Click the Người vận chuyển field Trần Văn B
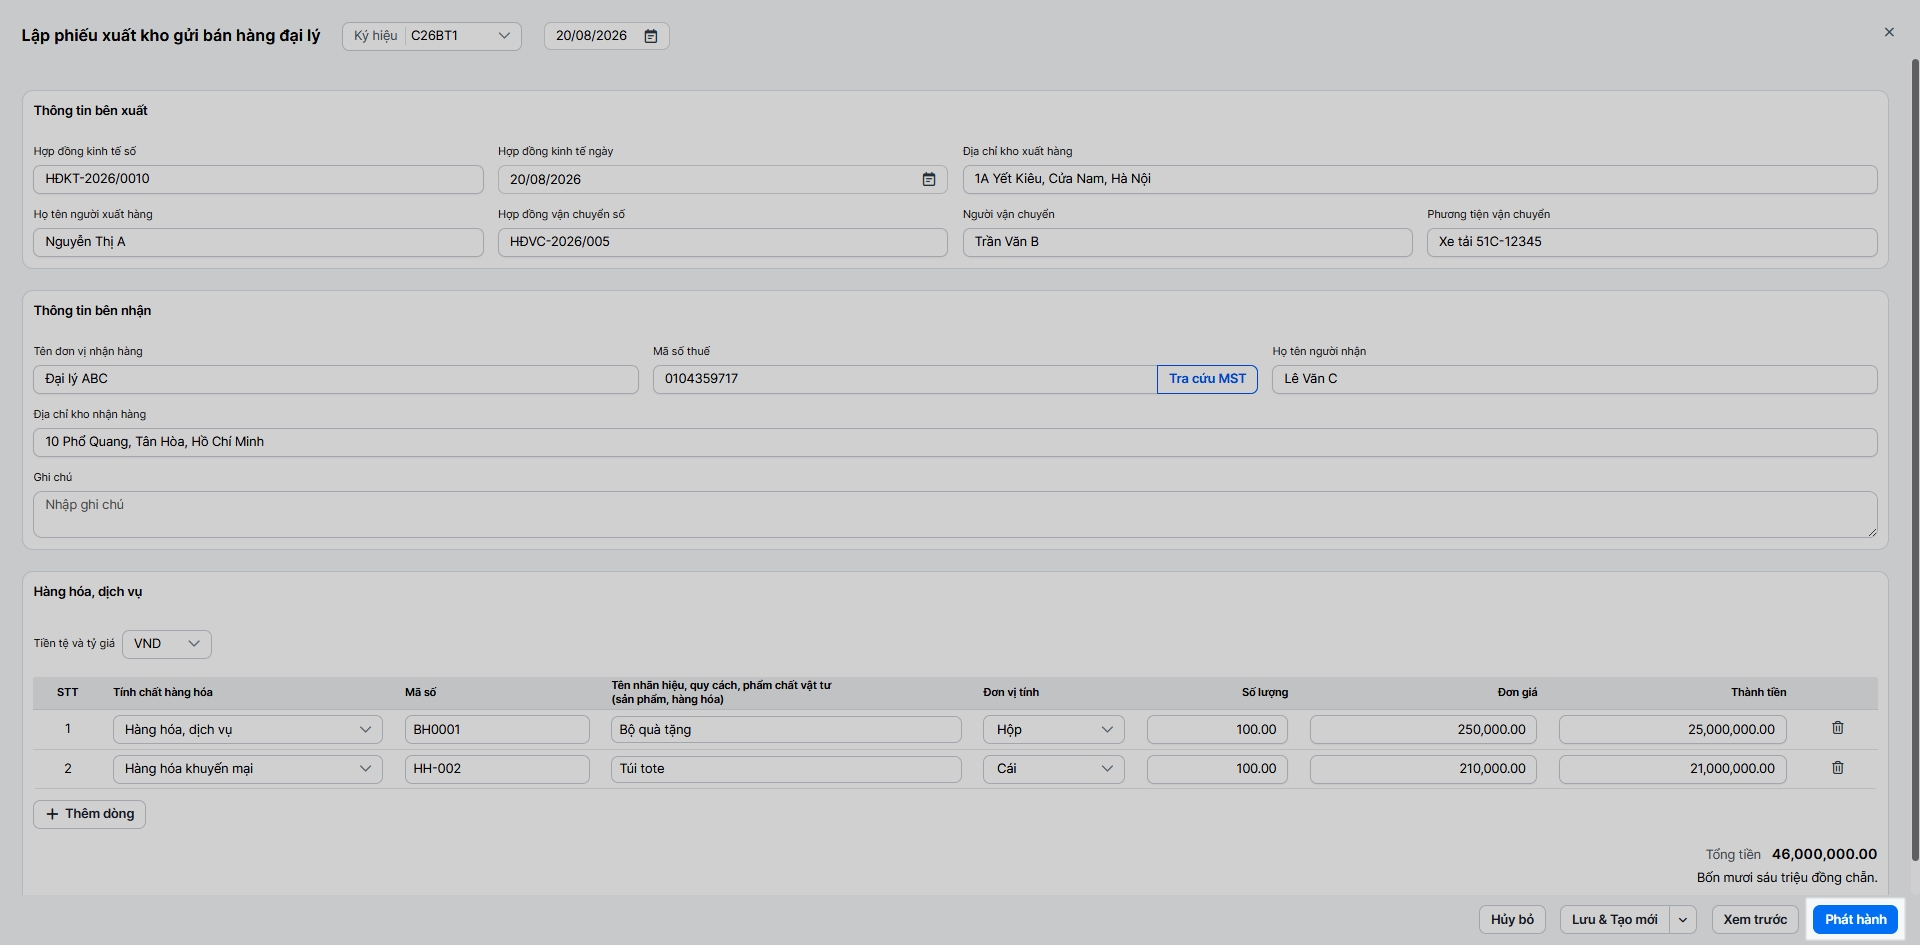Viewport: 1920px width, 945px height. click(x=1188, y=242)
